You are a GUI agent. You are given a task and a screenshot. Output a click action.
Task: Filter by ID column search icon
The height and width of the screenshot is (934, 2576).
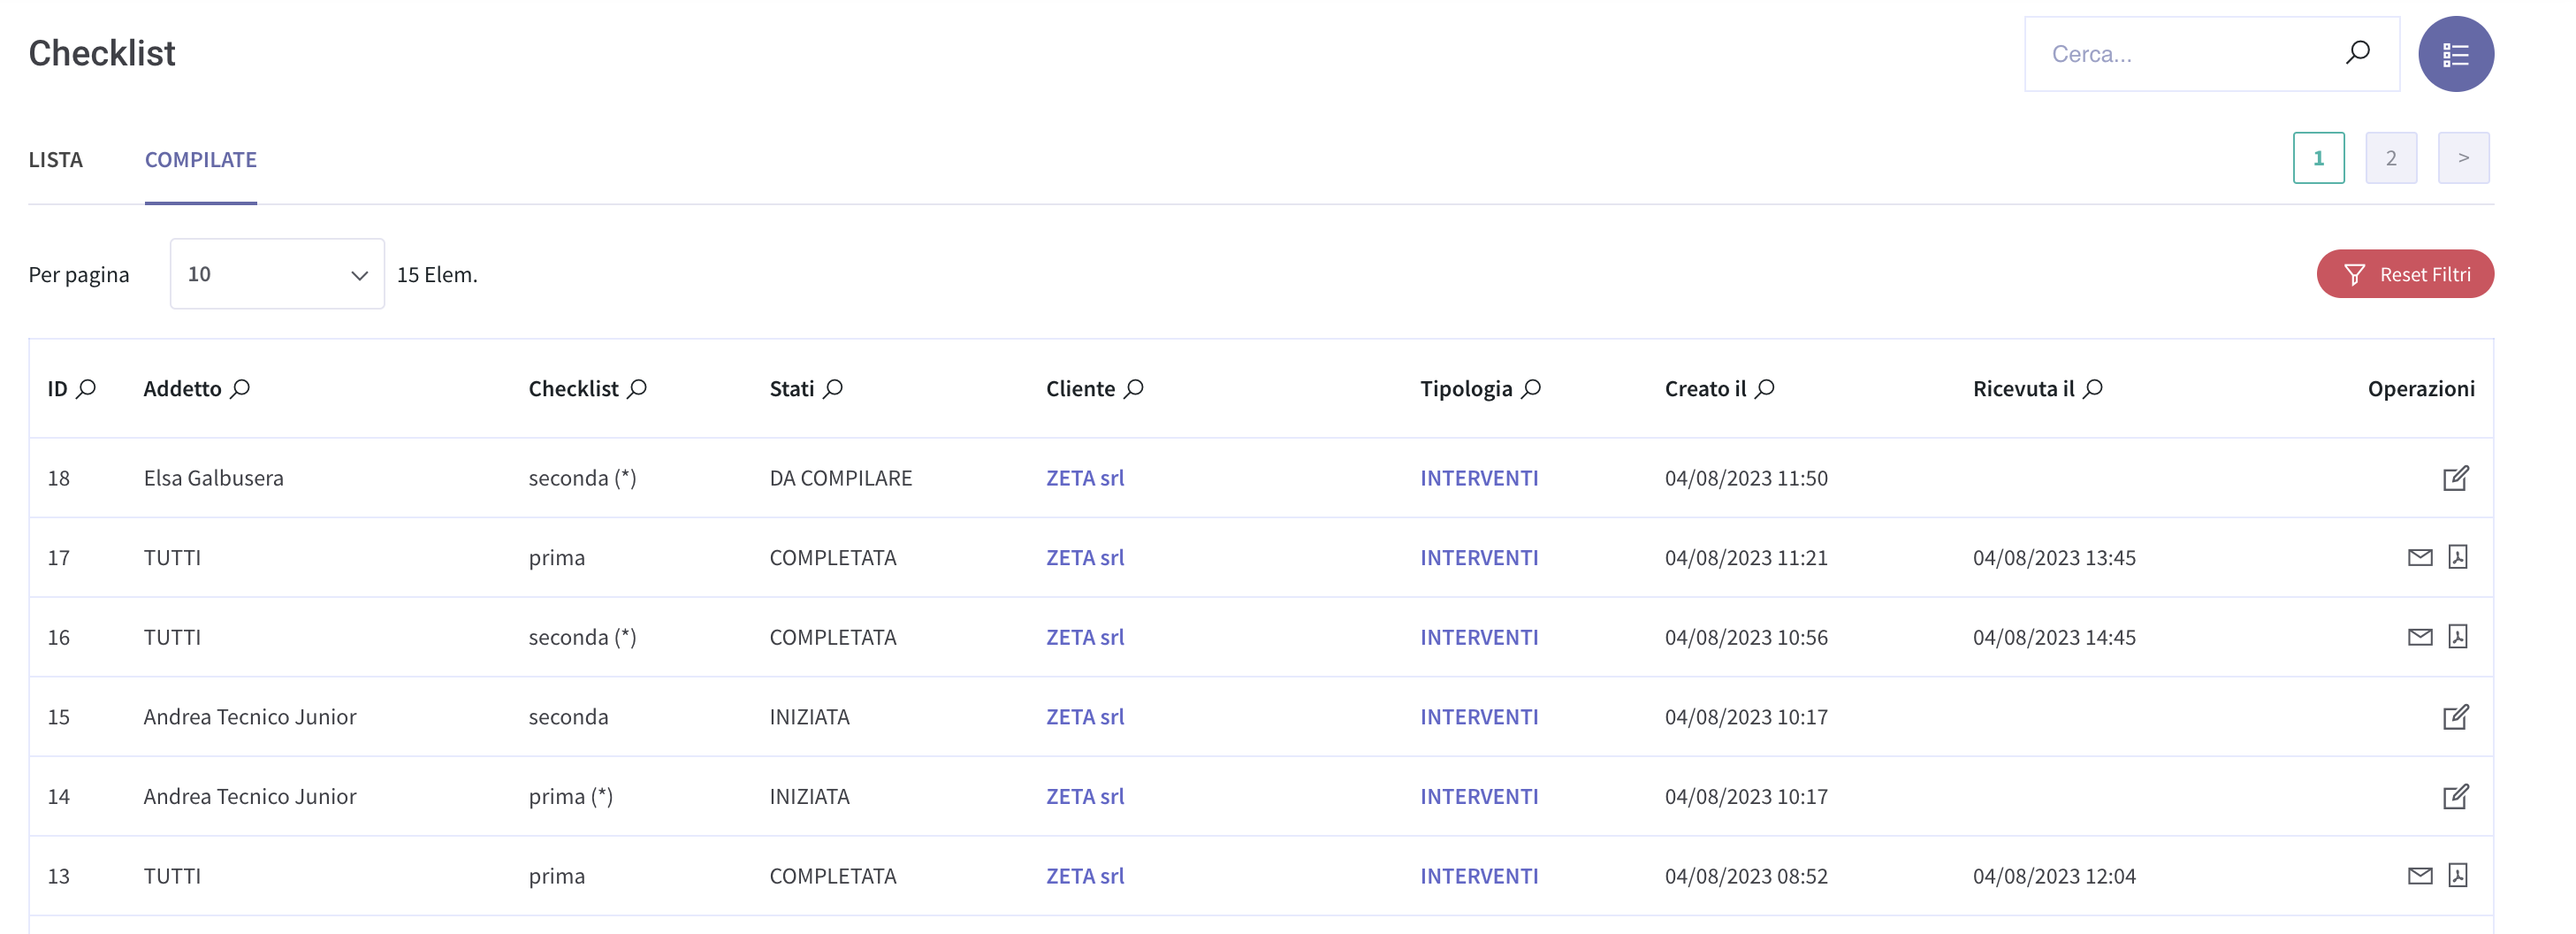(x=87, y=388)
